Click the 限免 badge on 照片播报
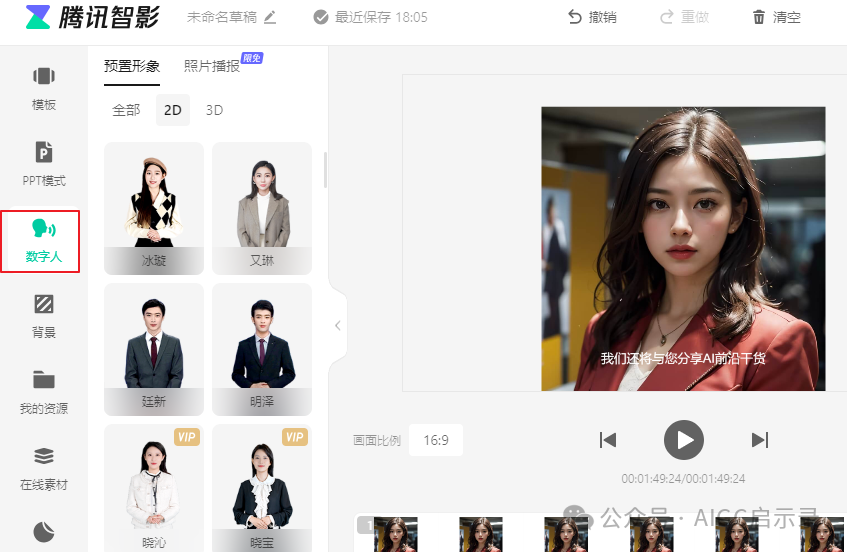Image resolution: width=847 pixels, height=552 pixels. [252, 58]
